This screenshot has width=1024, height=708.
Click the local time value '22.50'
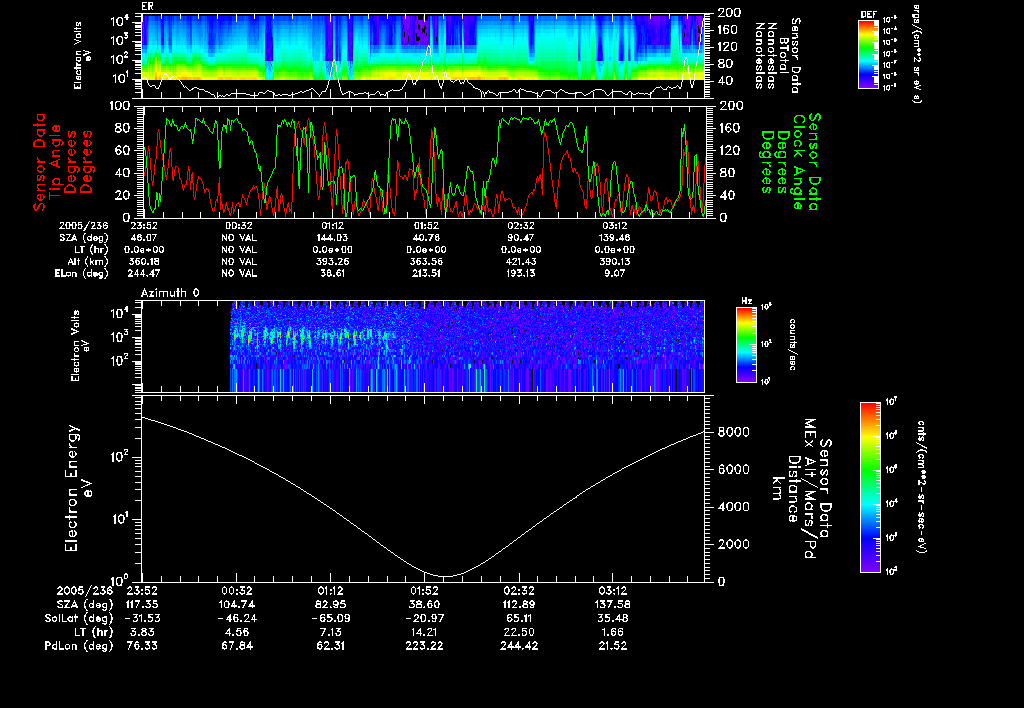[x=519, y=632]
